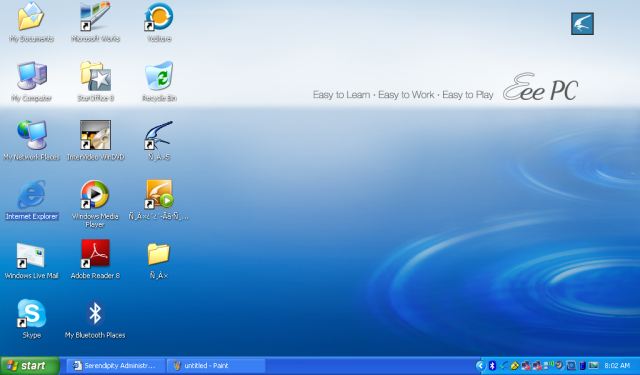
Task: Open the Windows Live Mail shortcut
Action: coord(31,260)
